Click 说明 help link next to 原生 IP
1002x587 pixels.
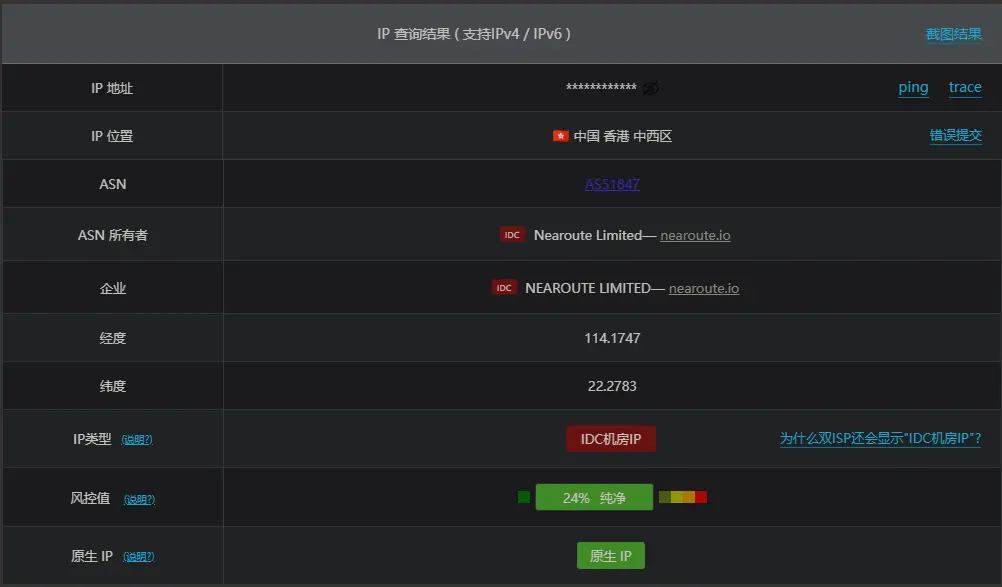pyautogui.click(x=139, y=557)
